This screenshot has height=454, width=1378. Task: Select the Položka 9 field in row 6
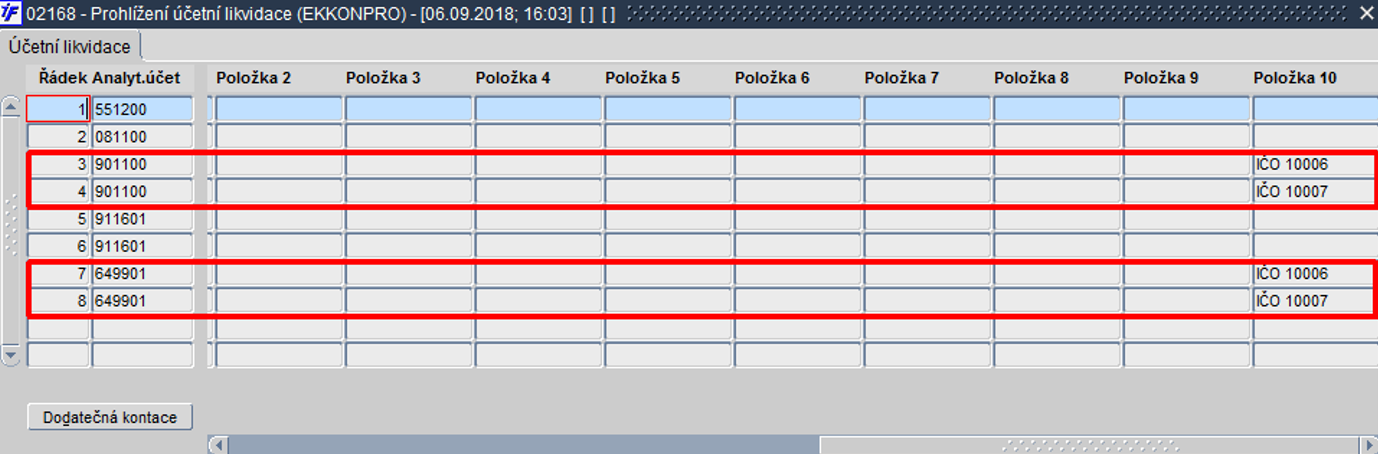1186,245
